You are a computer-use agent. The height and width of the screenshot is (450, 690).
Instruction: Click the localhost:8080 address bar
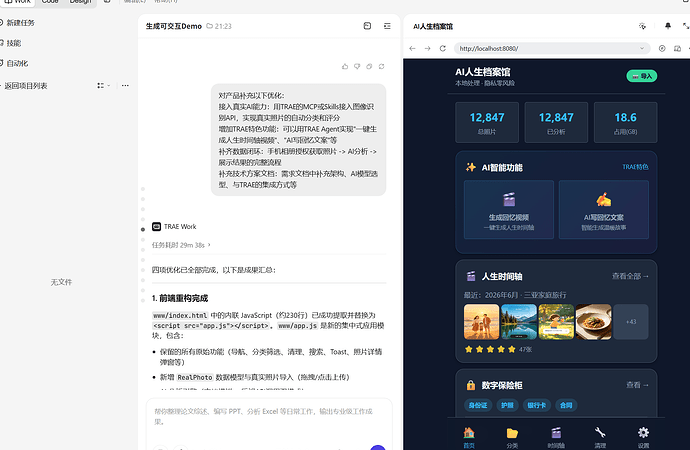pos(552,48)
